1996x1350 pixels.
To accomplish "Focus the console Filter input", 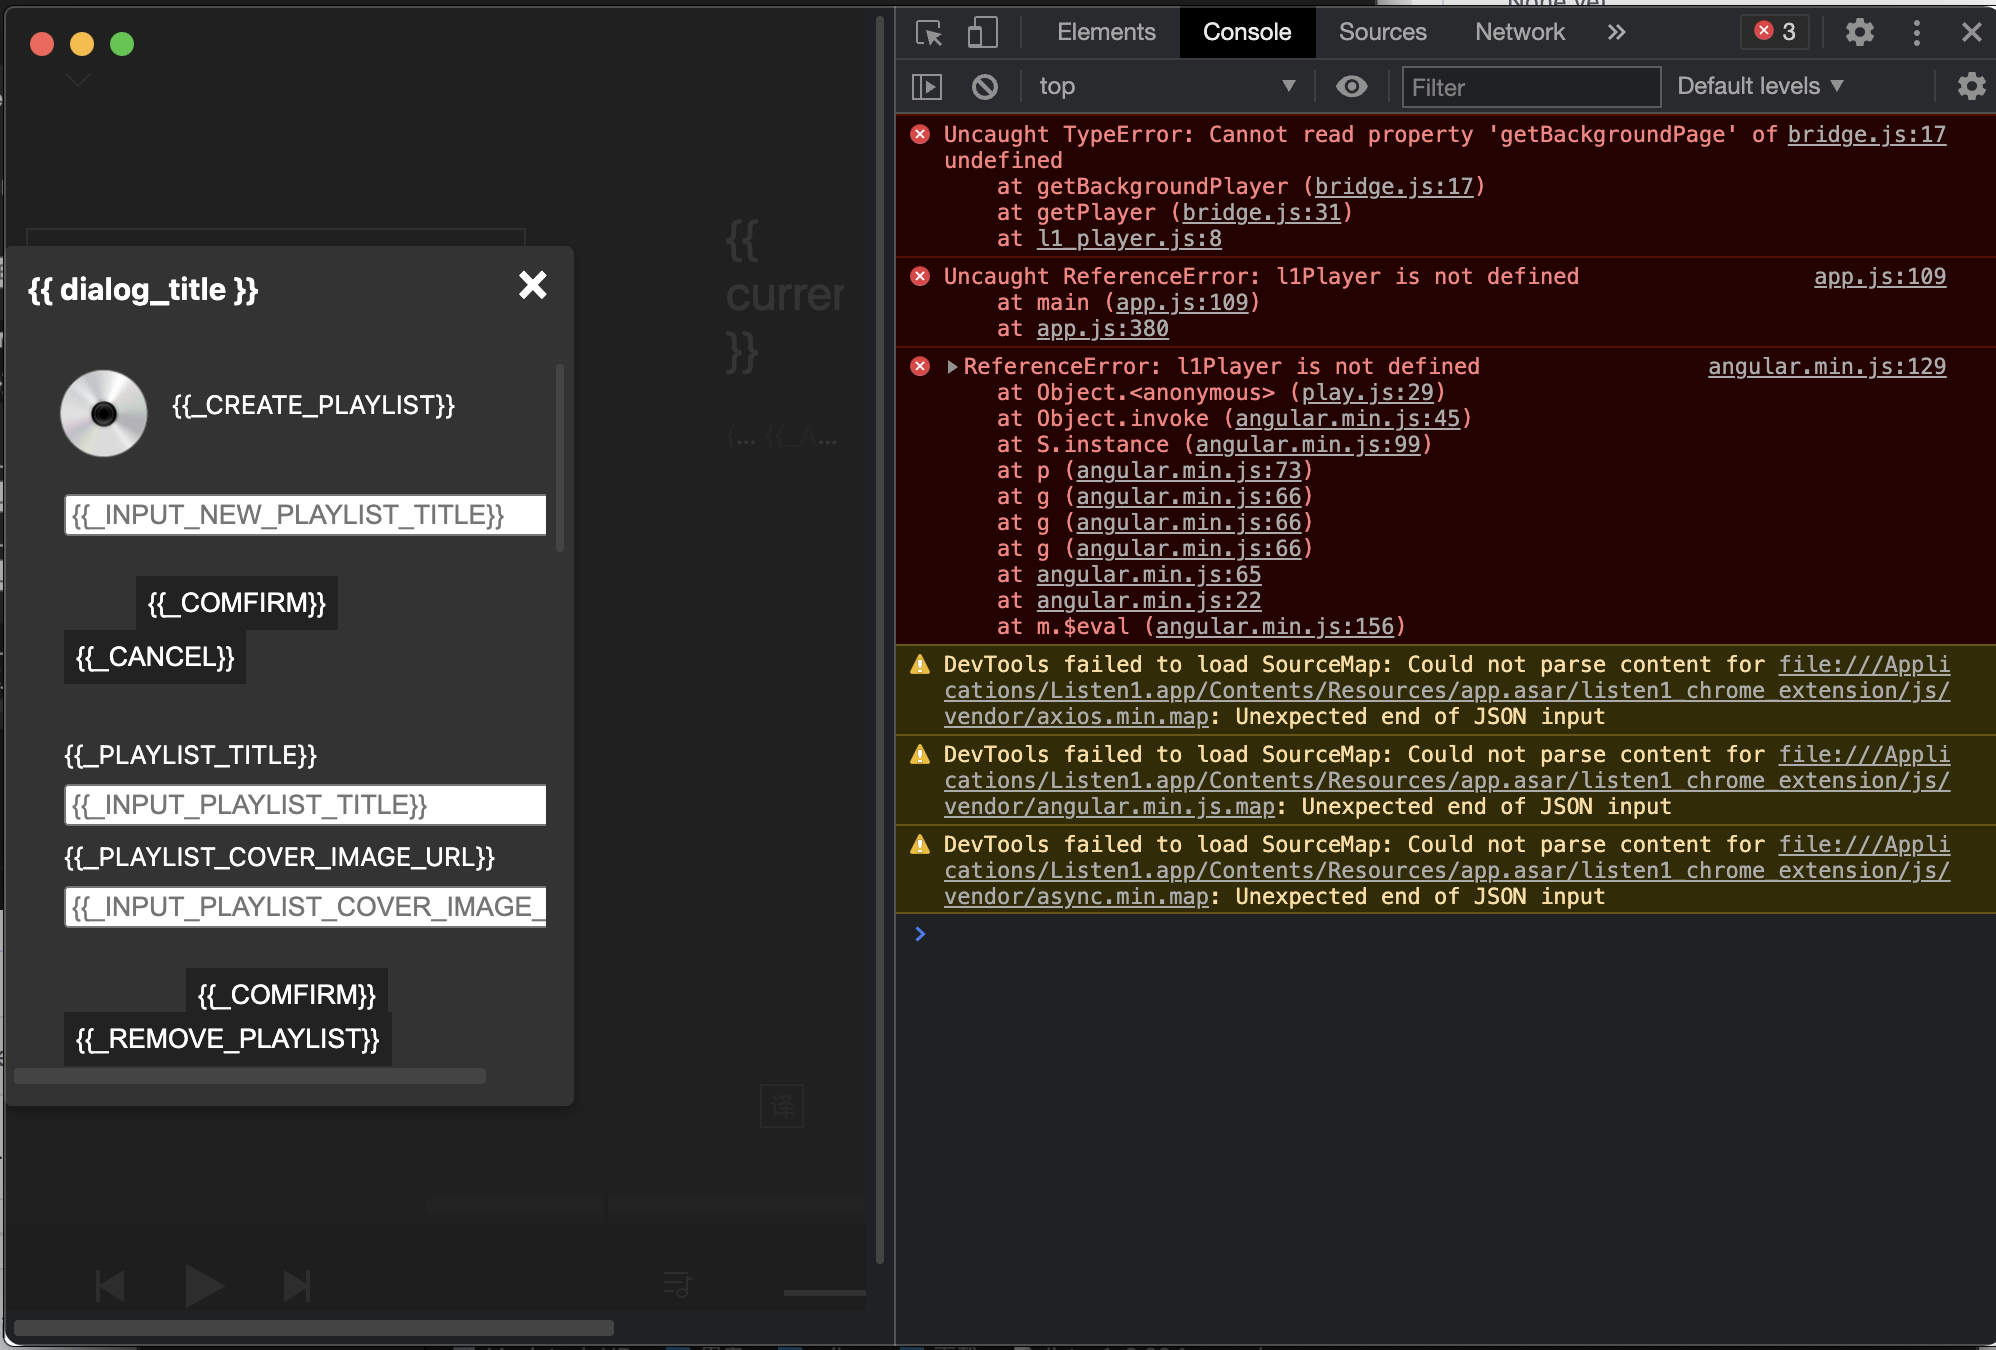I will point(1530,87).
